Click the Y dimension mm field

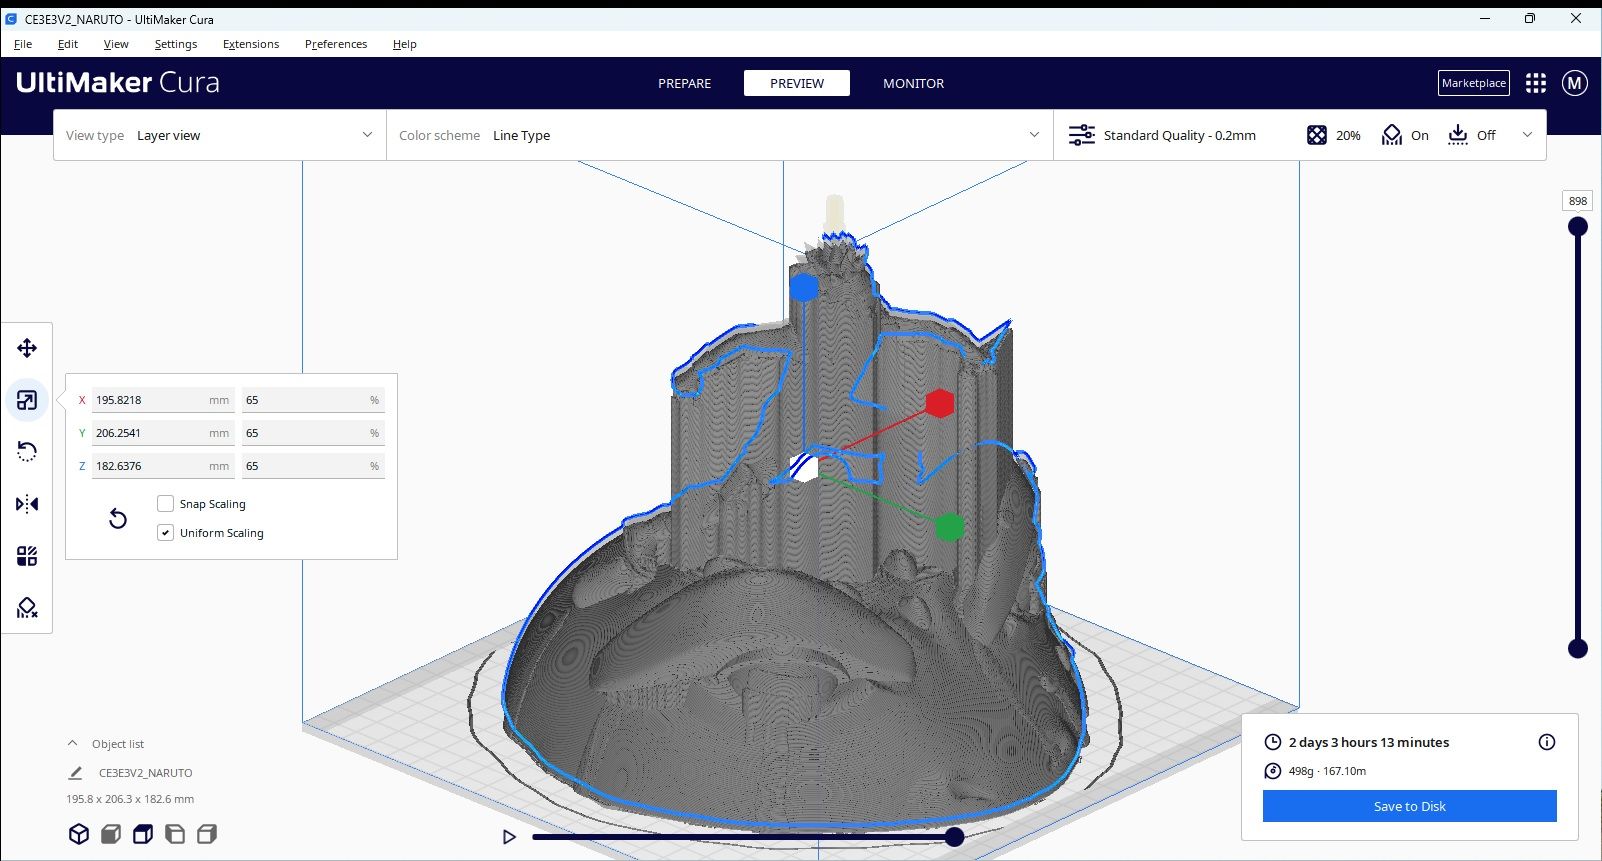click(163, 433)
